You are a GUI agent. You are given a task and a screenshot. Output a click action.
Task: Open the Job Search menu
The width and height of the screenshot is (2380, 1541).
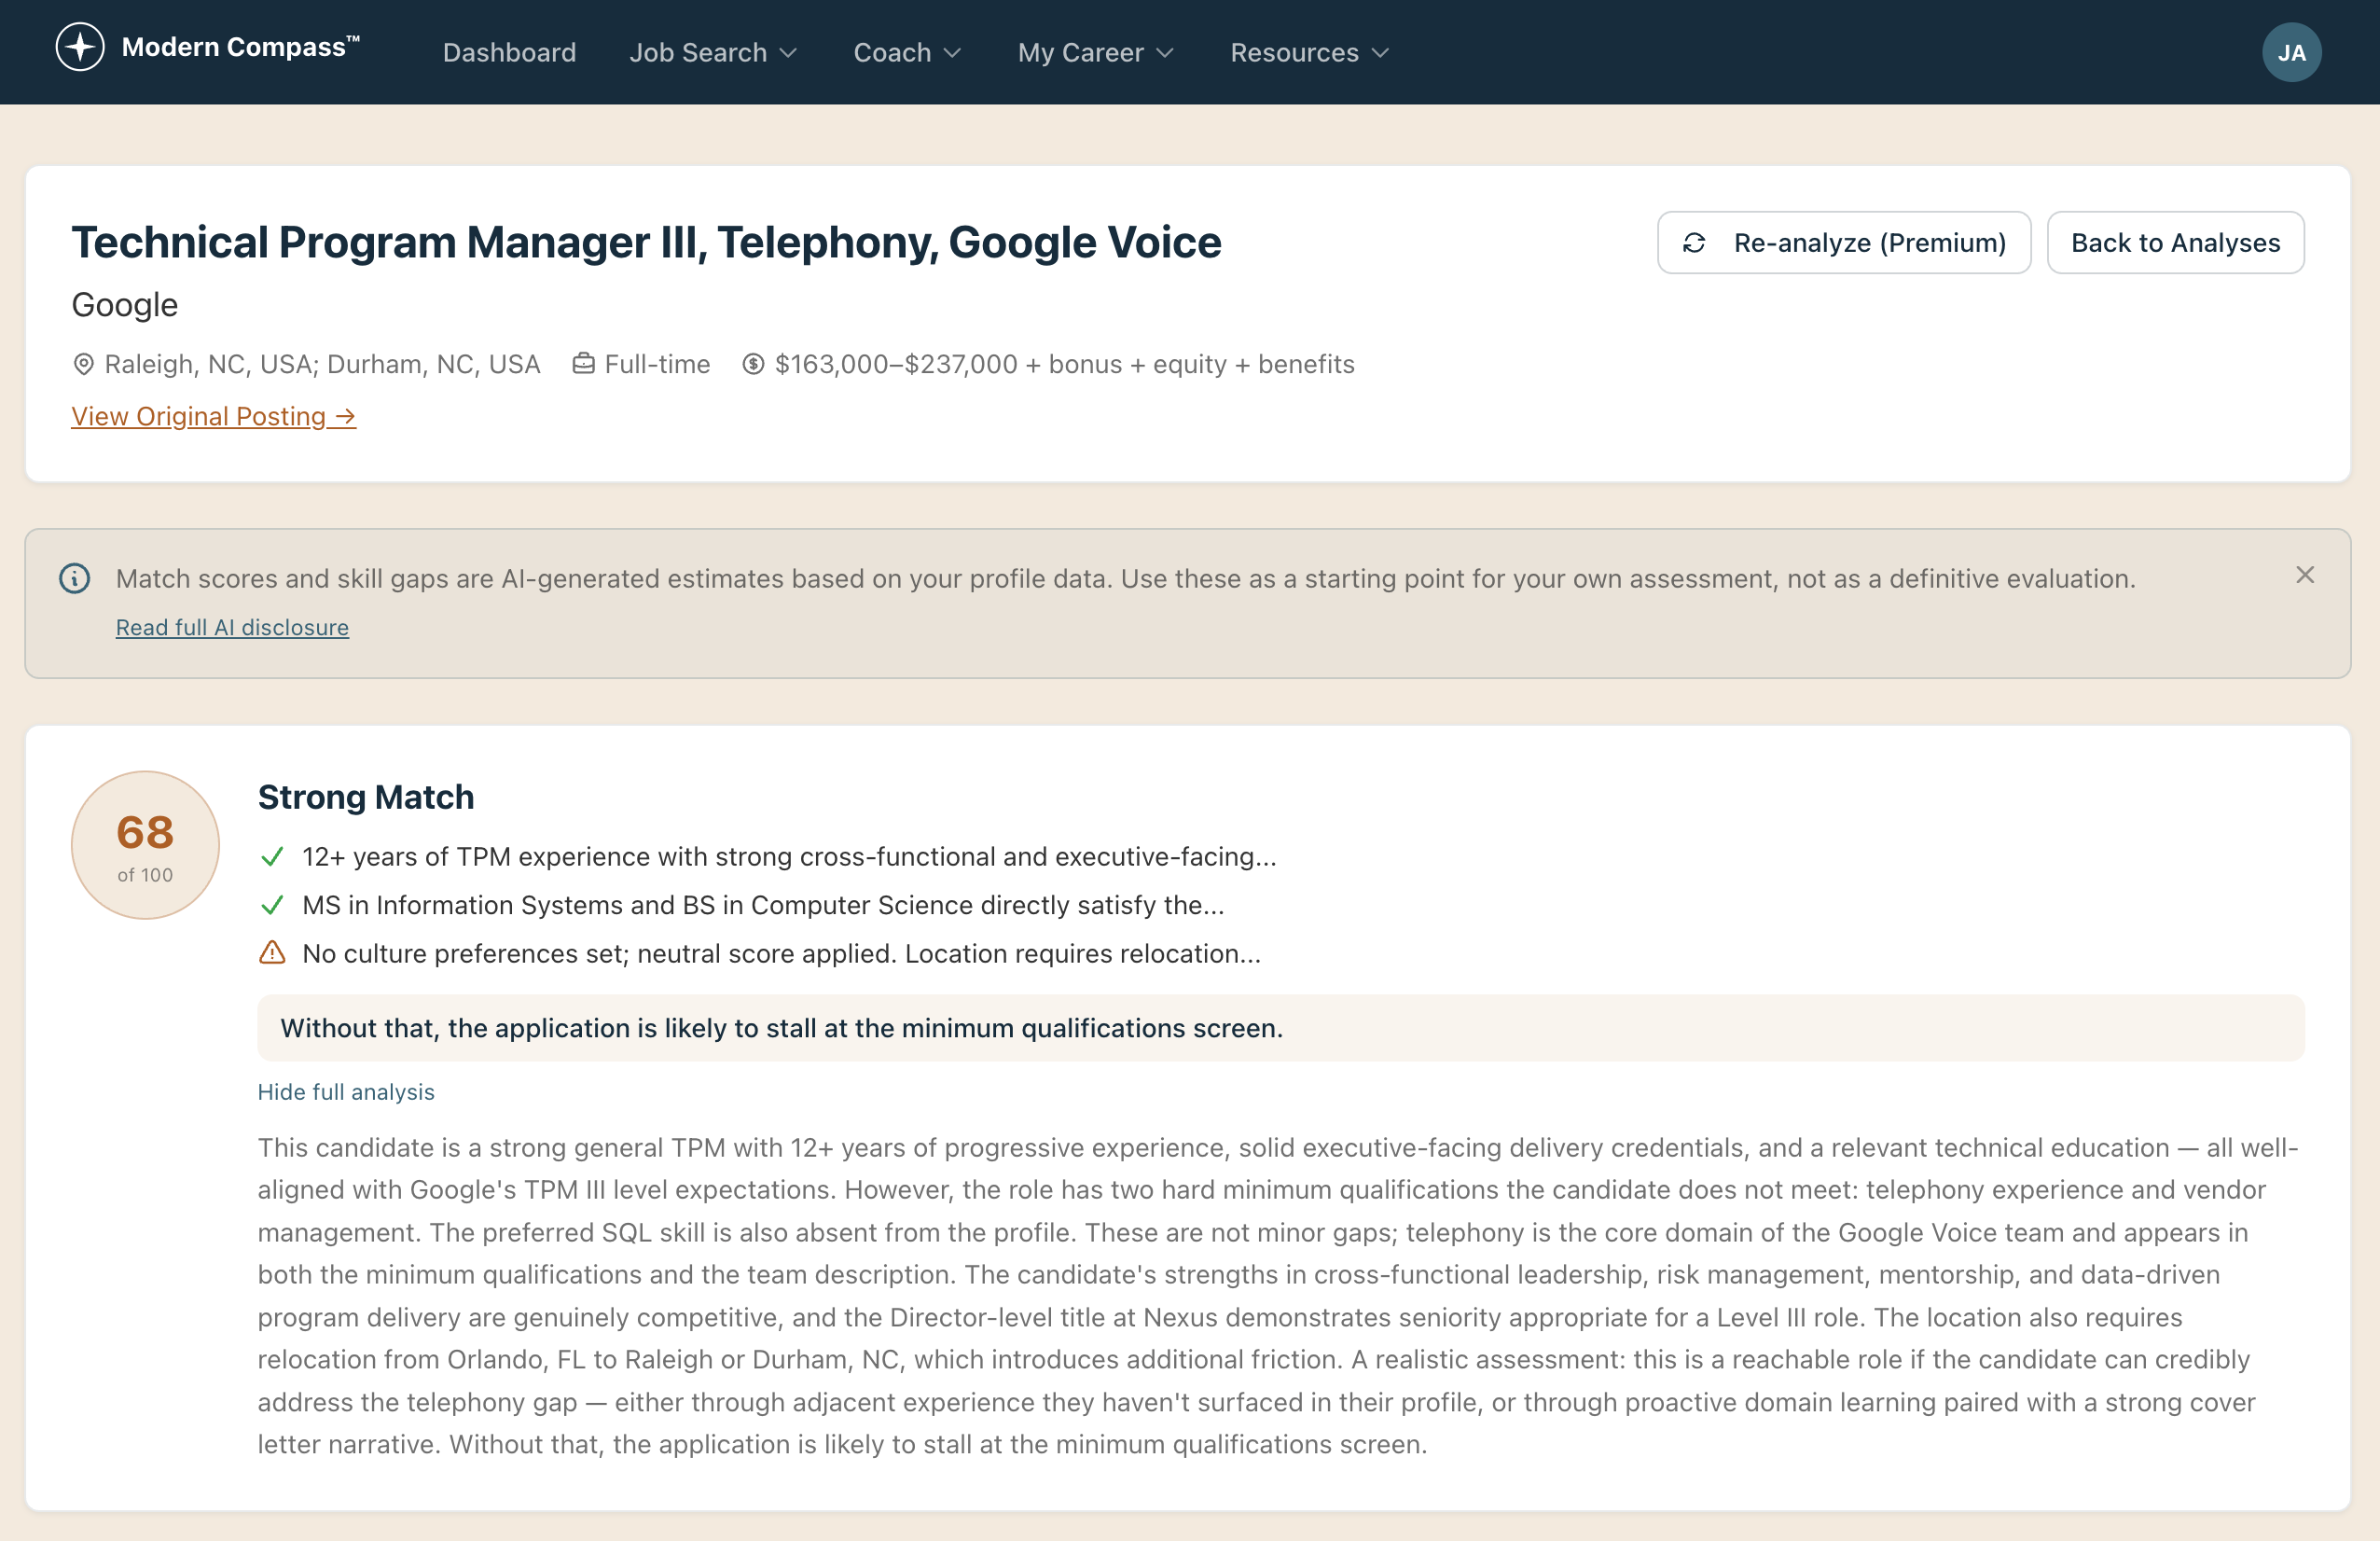[x=713, y=52]
